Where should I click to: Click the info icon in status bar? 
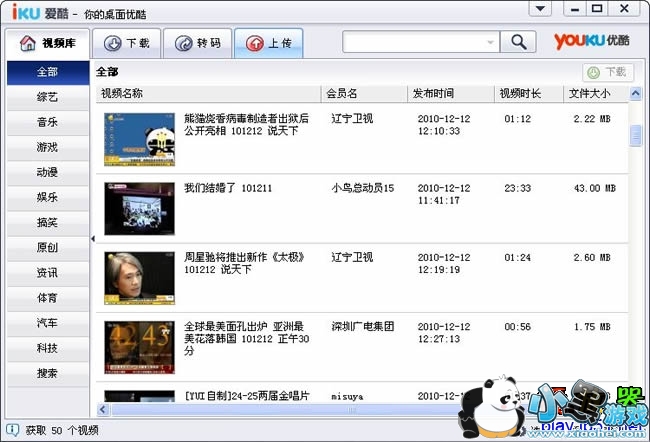[10, 430]
